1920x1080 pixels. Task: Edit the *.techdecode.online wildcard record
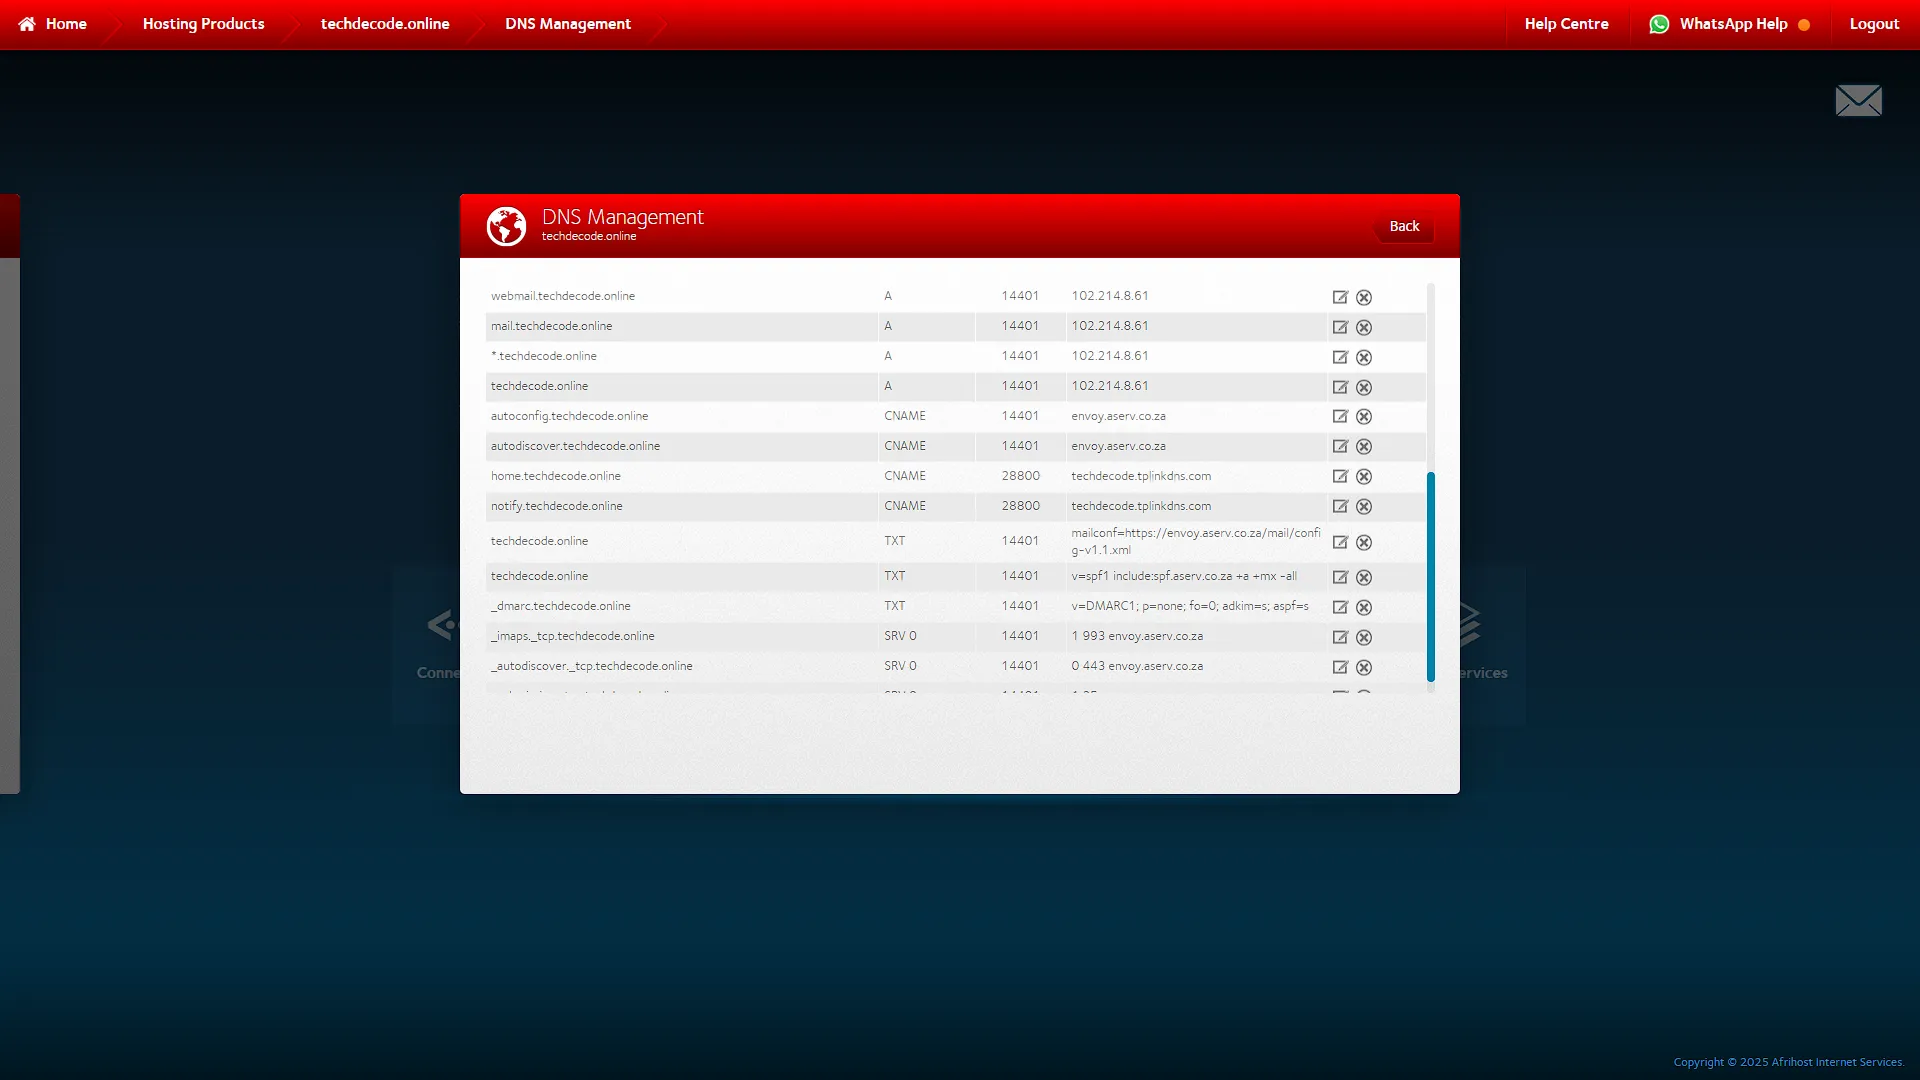tap(1340, 357)
